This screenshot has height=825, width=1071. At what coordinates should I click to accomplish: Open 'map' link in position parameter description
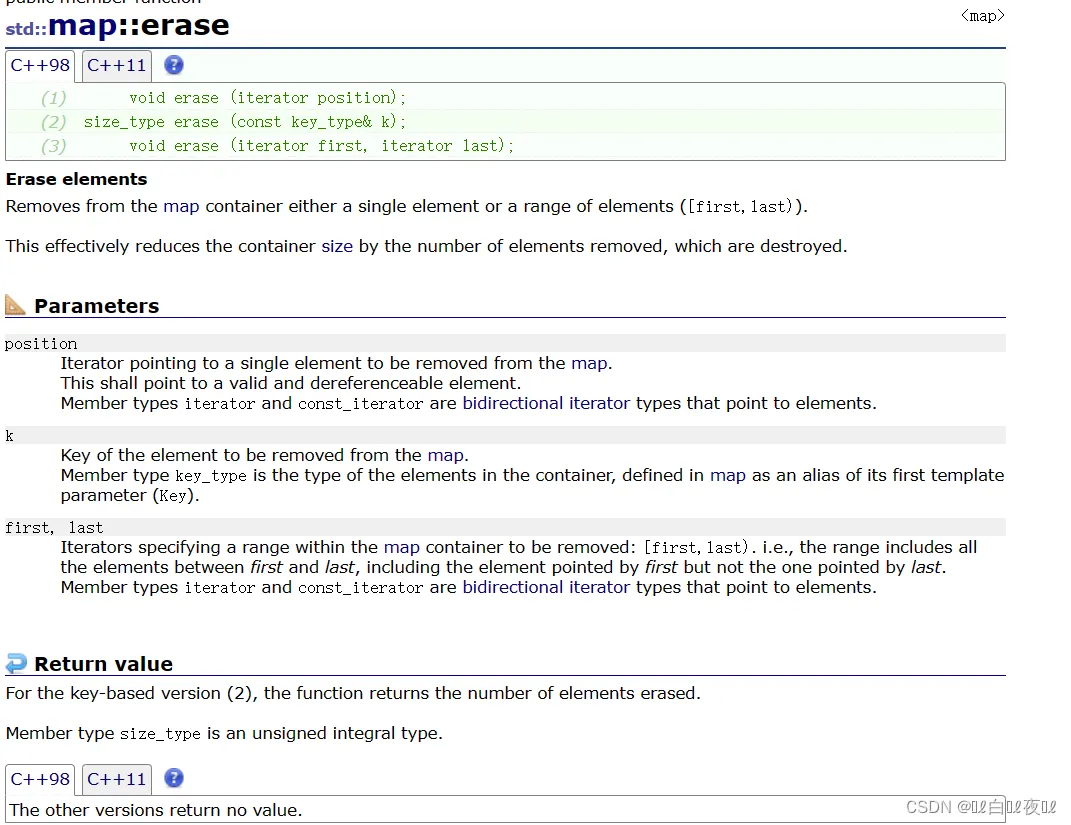589,363
